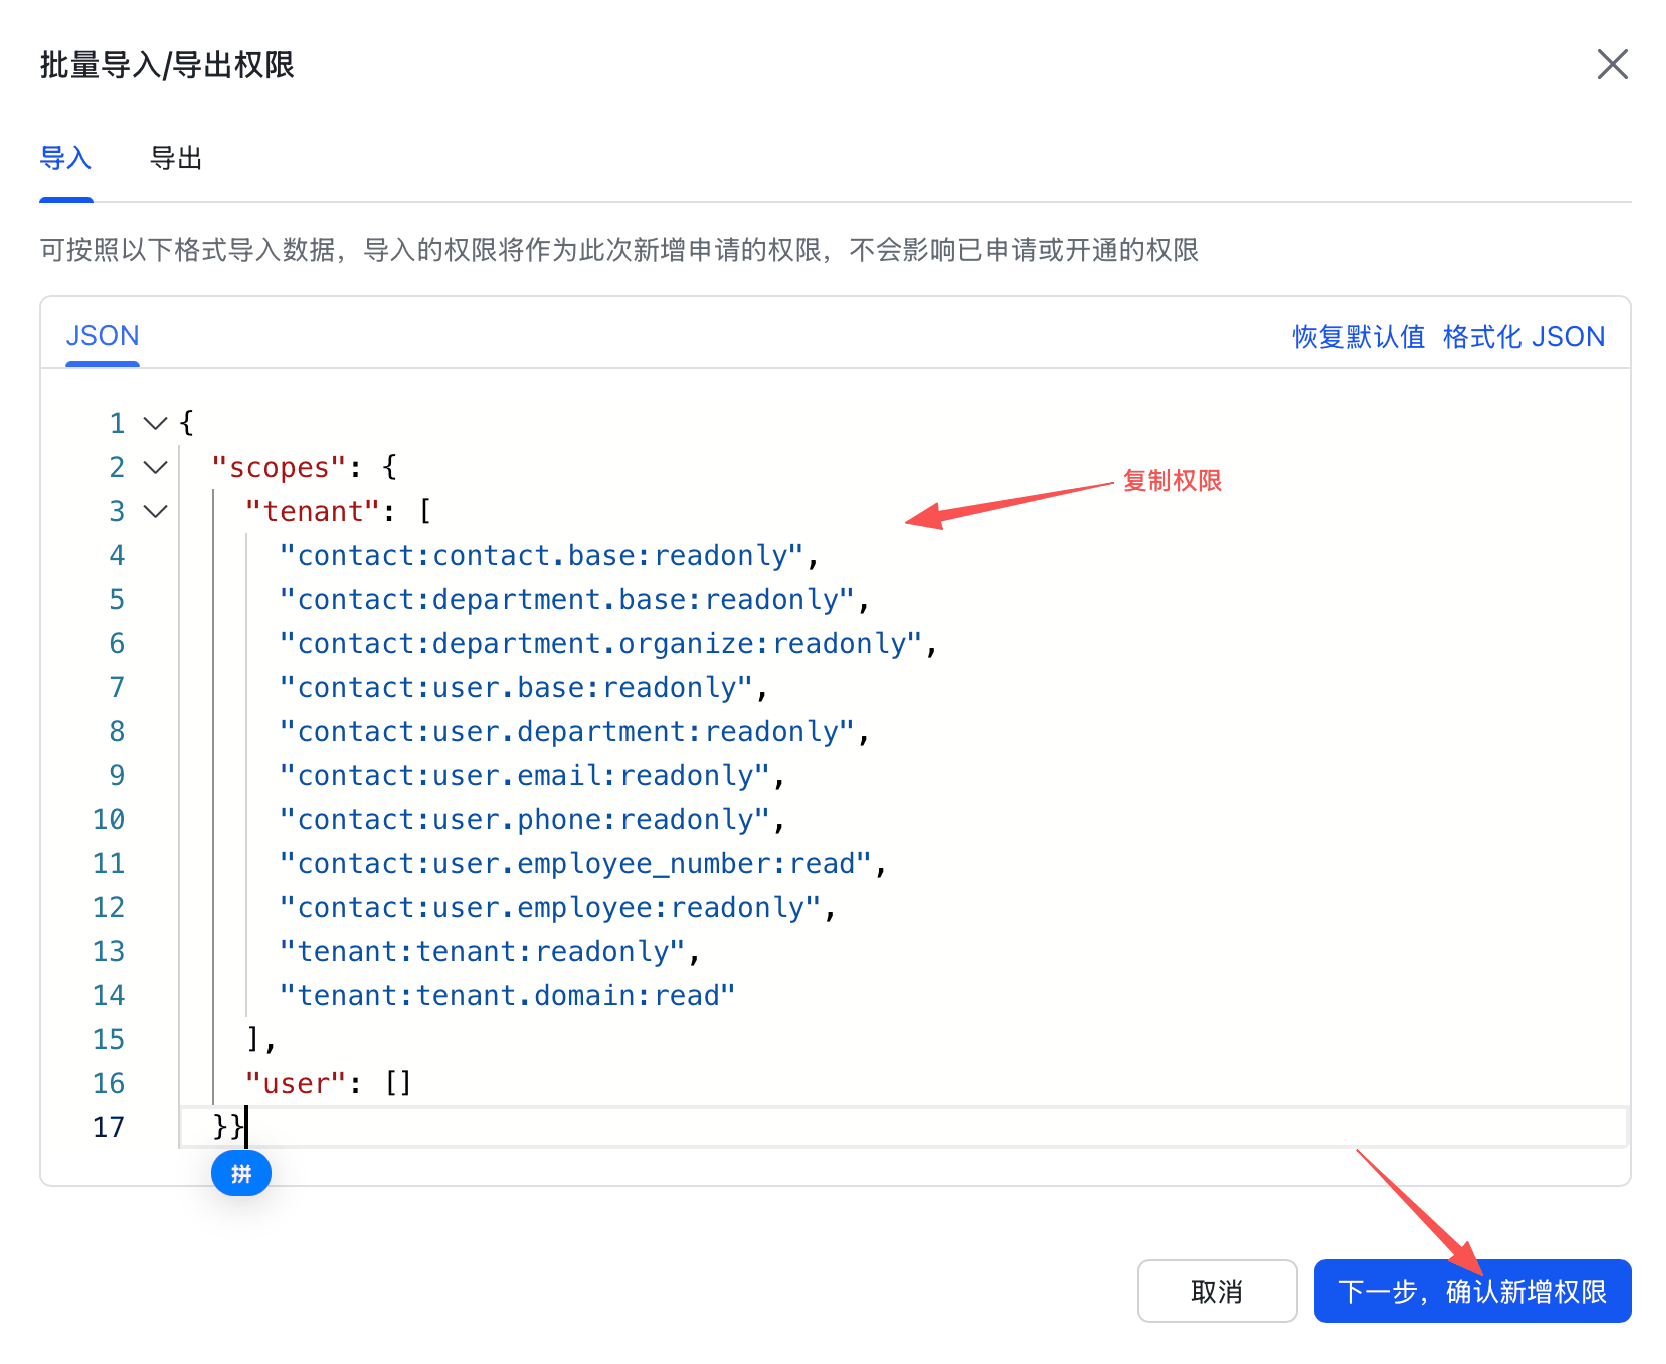Collapse the tenant array on line 3
This screenshot has height=1364, width=1666.
(x=155, y=511)
